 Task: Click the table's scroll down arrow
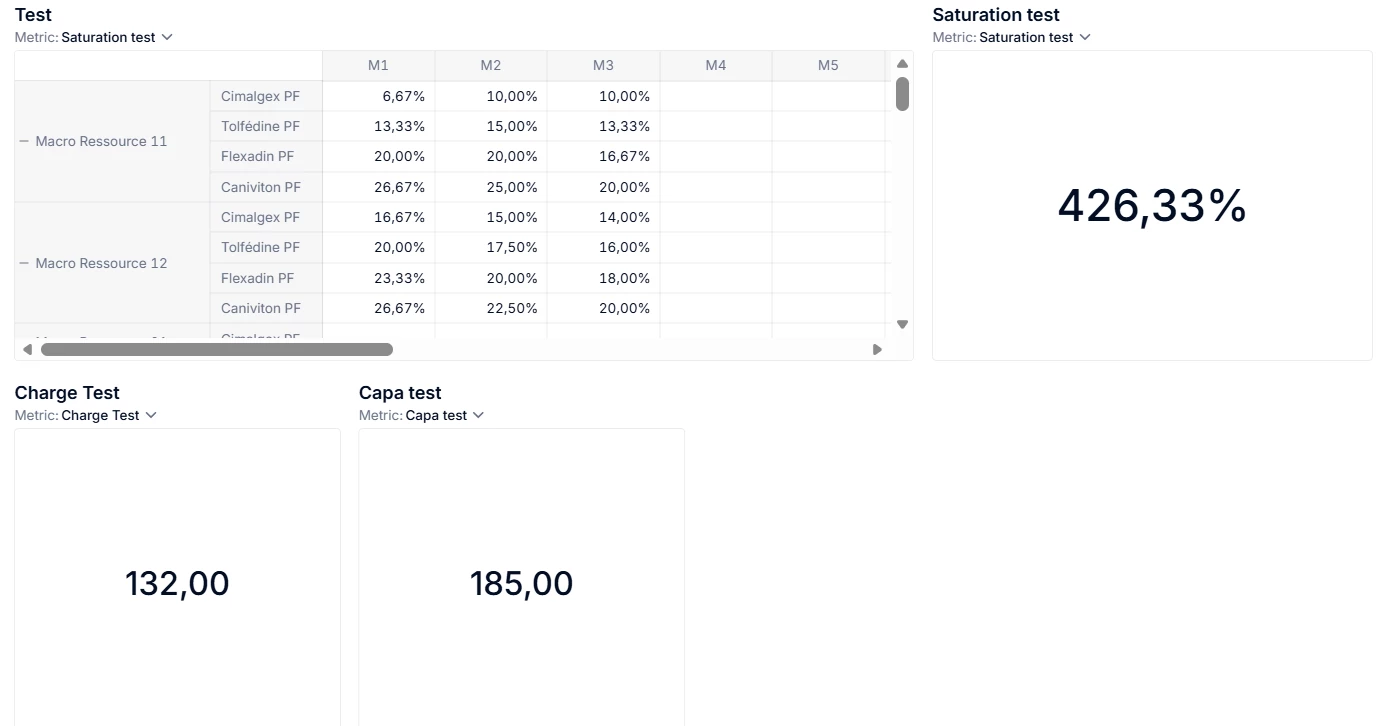[902, 324]
